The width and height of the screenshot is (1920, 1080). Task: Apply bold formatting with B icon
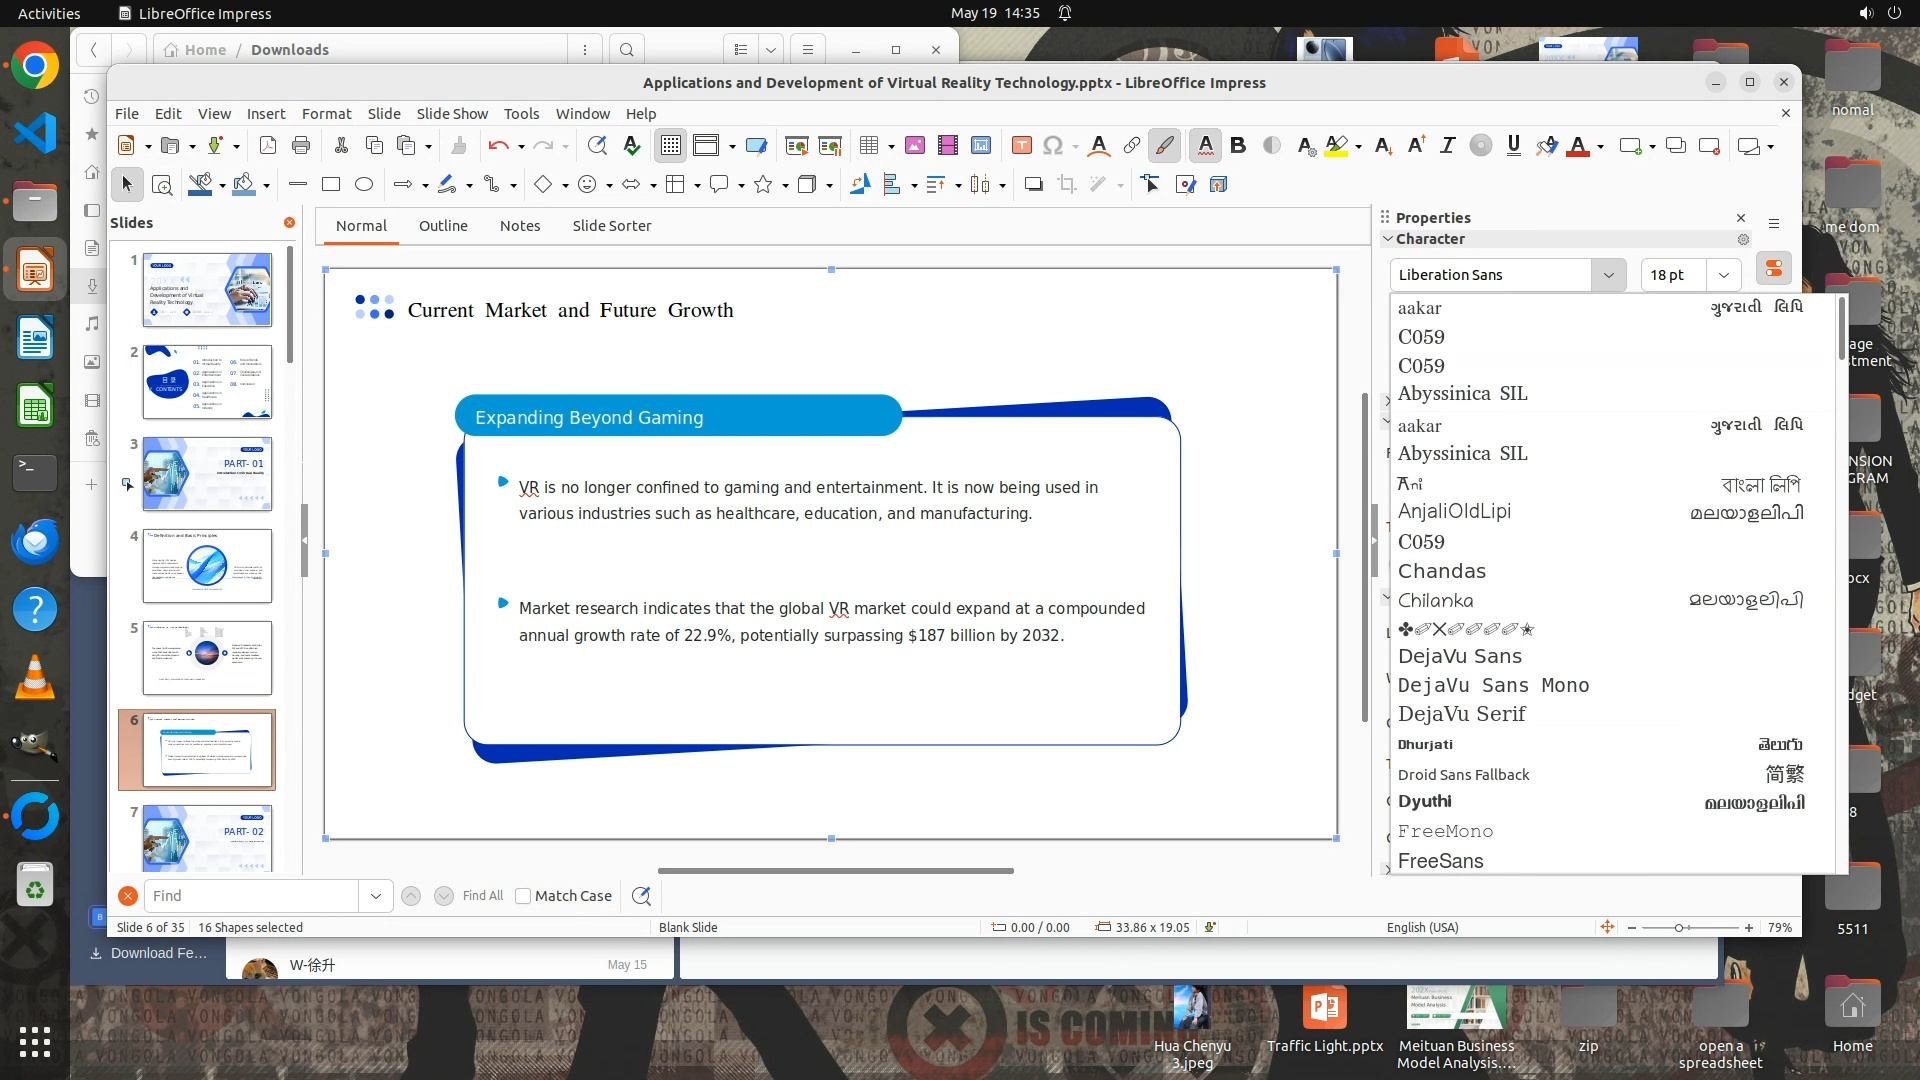click(1238, 146)
